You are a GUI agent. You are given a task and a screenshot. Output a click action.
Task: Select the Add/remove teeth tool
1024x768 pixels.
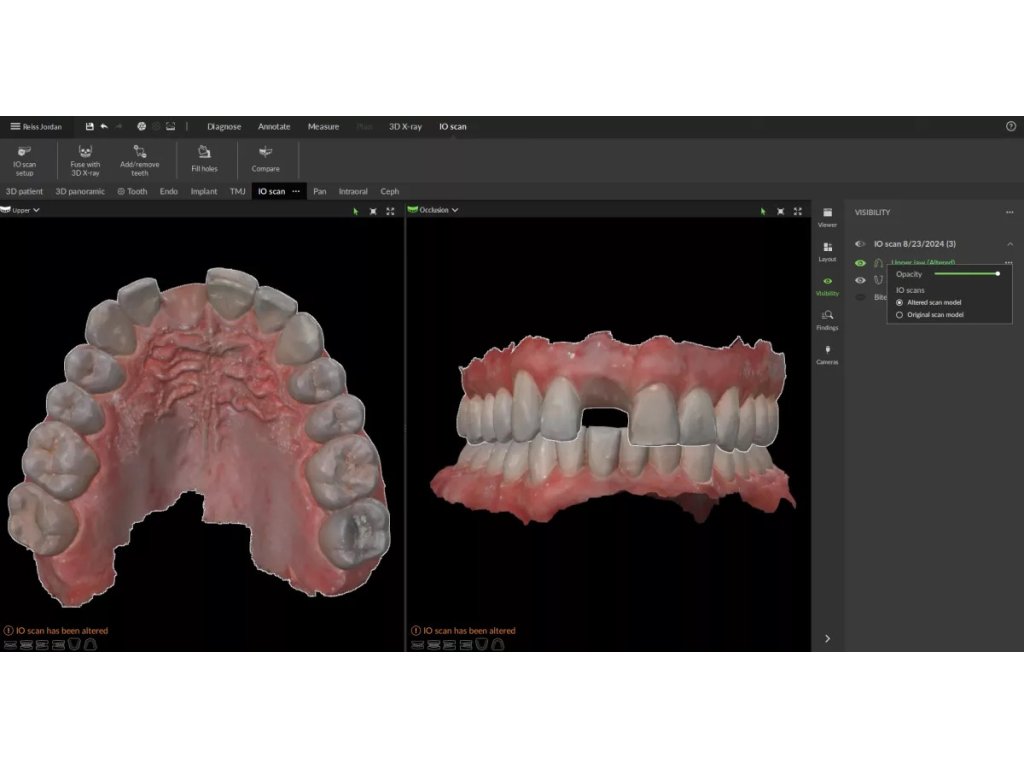coord(140,158)
